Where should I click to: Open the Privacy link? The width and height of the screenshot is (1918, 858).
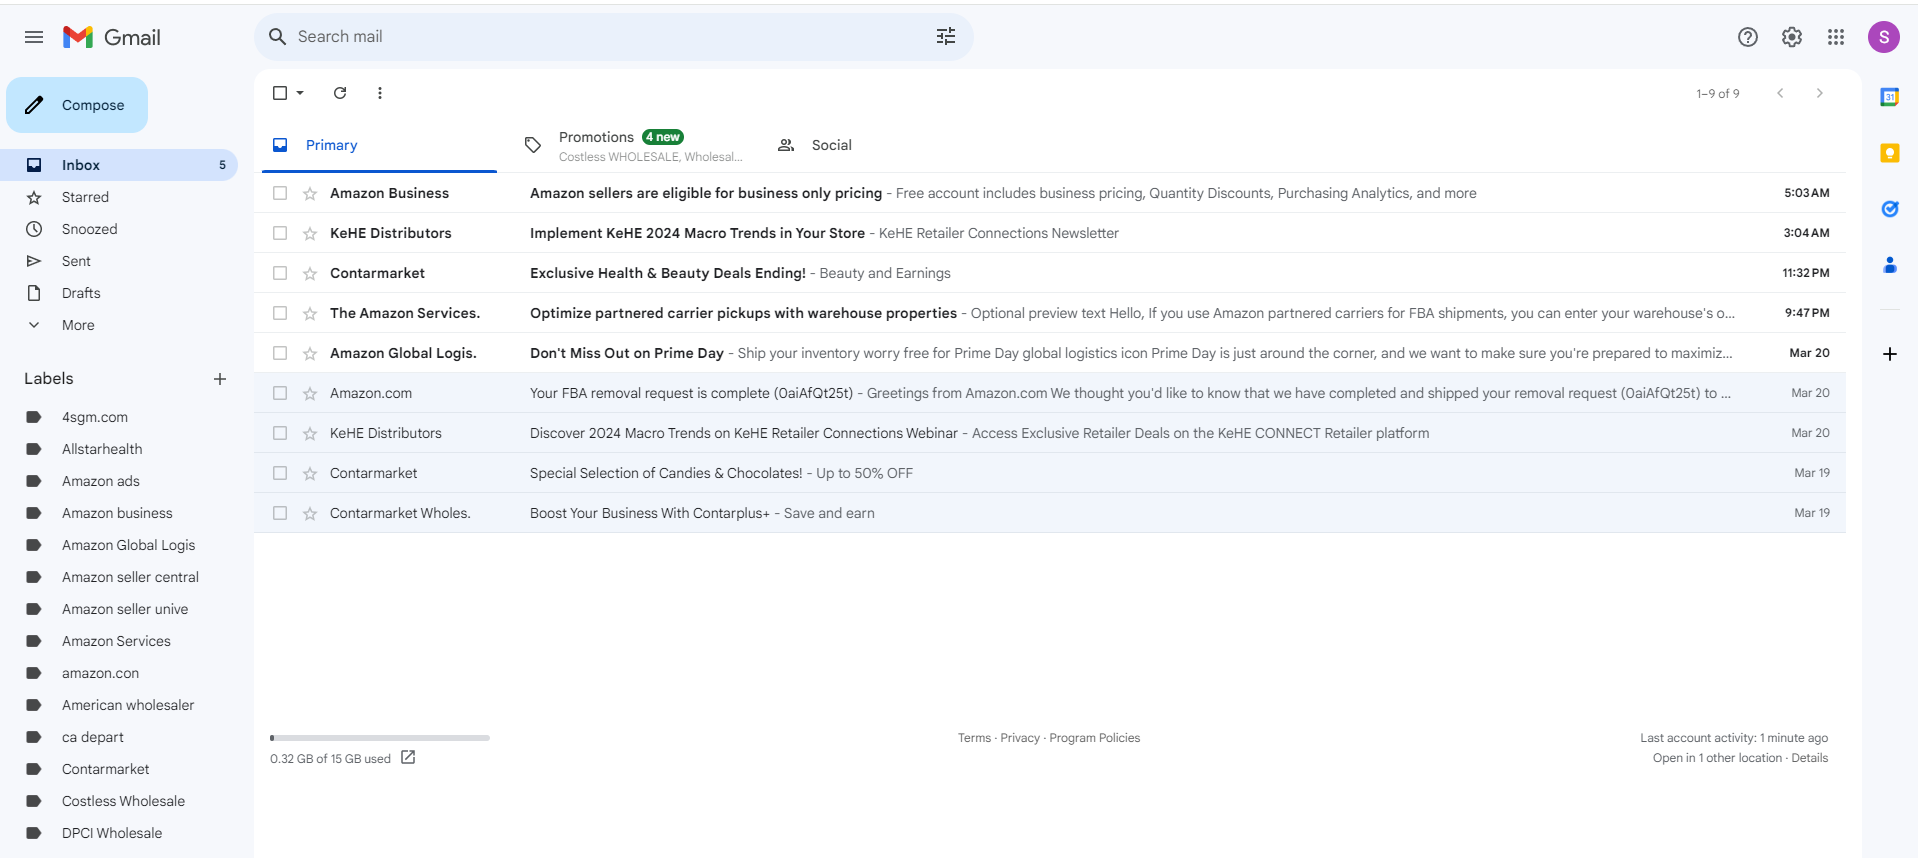click(x=1020, y=738)
